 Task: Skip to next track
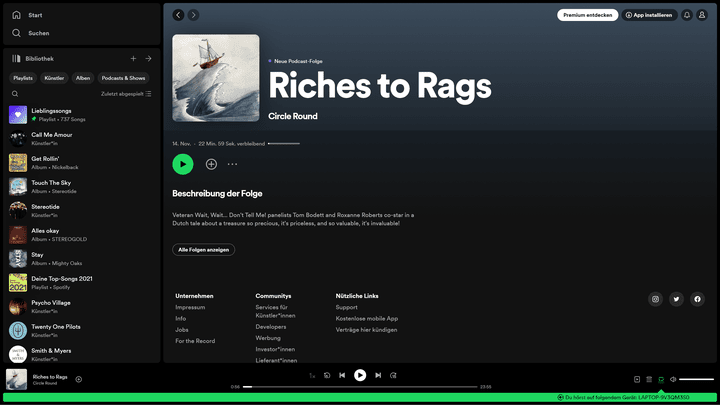tap(378, 375)
